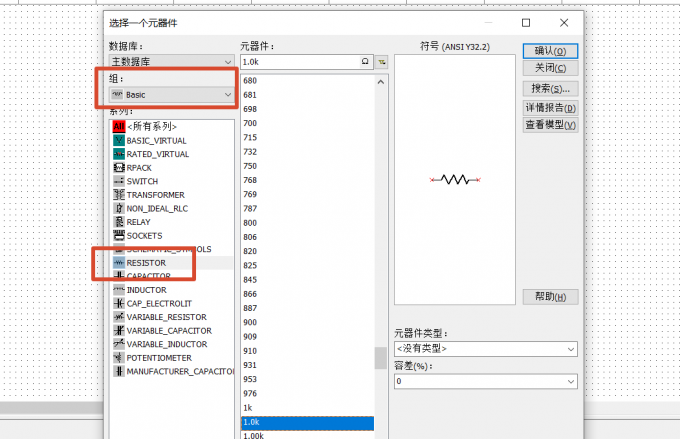Pick NON_IDEAL_RLC family icon
This screenshot has height=439, width=680.
pyautogui.click(x=119, y=208)
